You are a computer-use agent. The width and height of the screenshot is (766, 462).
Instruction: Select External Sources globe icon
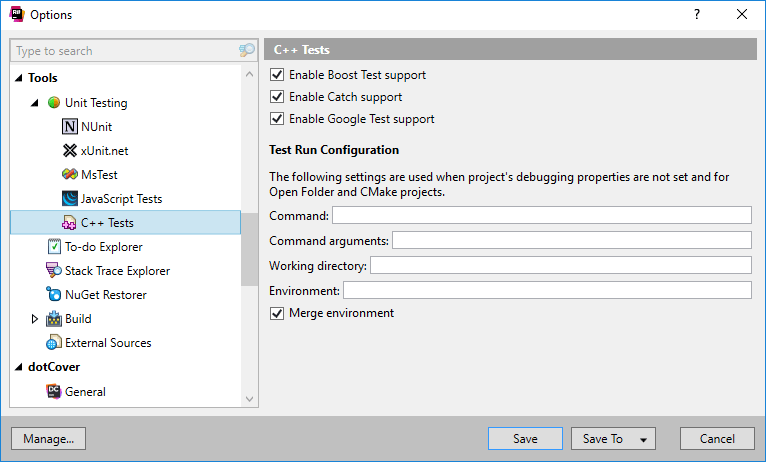coord(54,342)
